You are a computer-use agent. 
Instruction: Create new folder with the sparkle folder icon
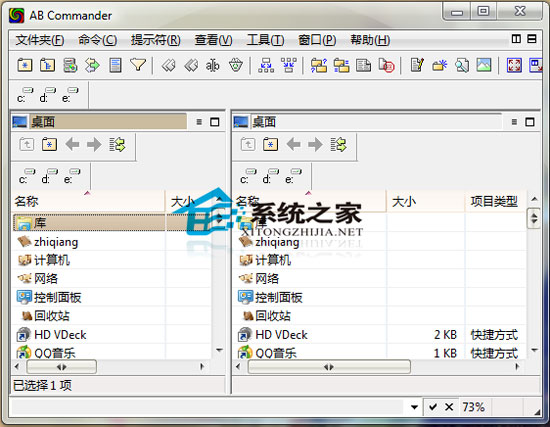click(440, 65)
